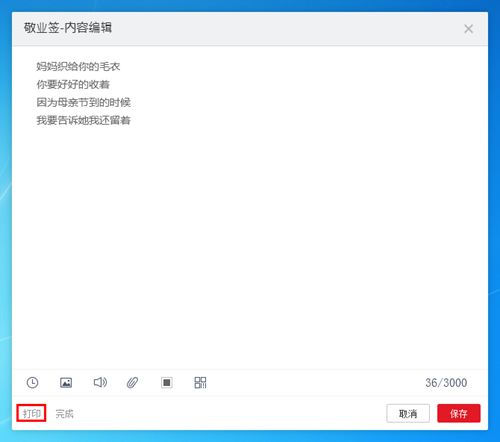Insert a picture using the image icon
Viewport: 500px width, 442px height.
[x=66, y=382]
